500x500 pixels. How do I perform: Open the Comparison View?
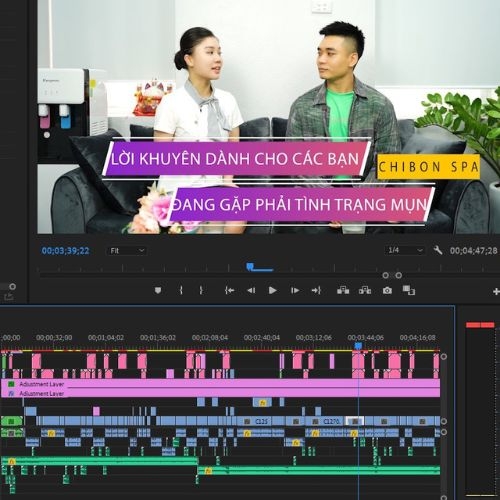pyautogui.click(x=408, y=290)
